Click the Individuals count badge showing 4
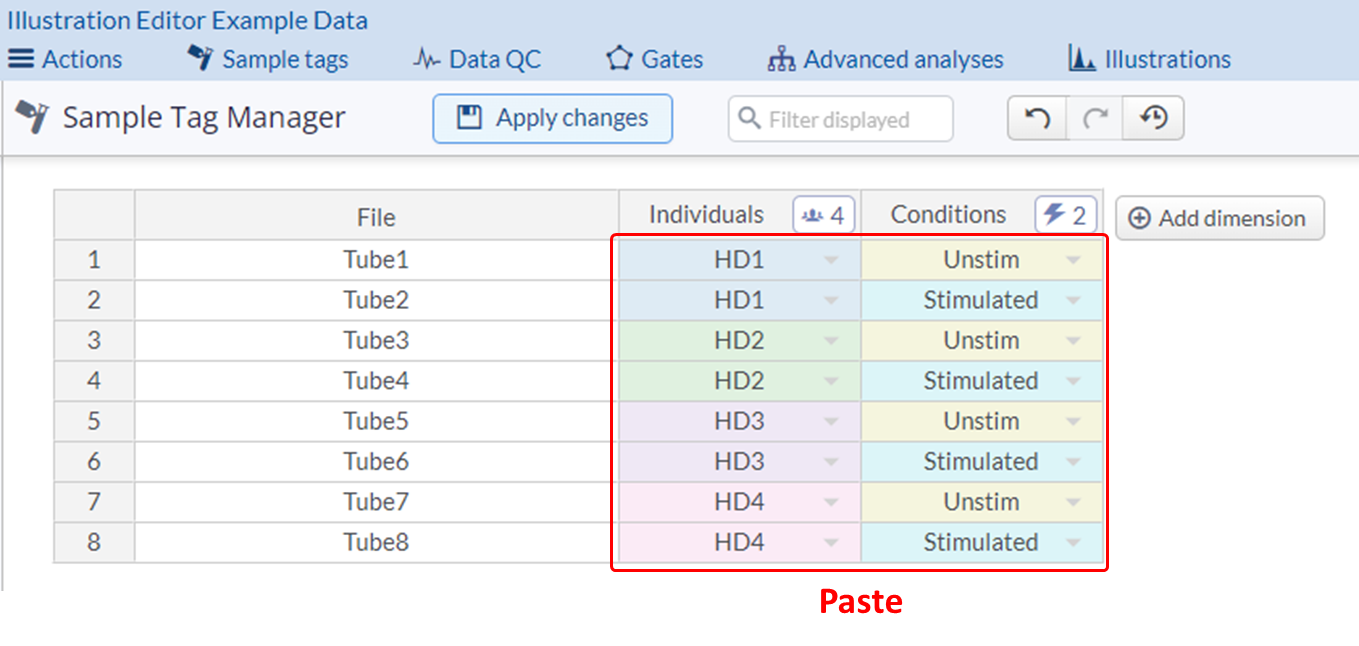Viewport: 1359px width, 646px height. (824, 215)
